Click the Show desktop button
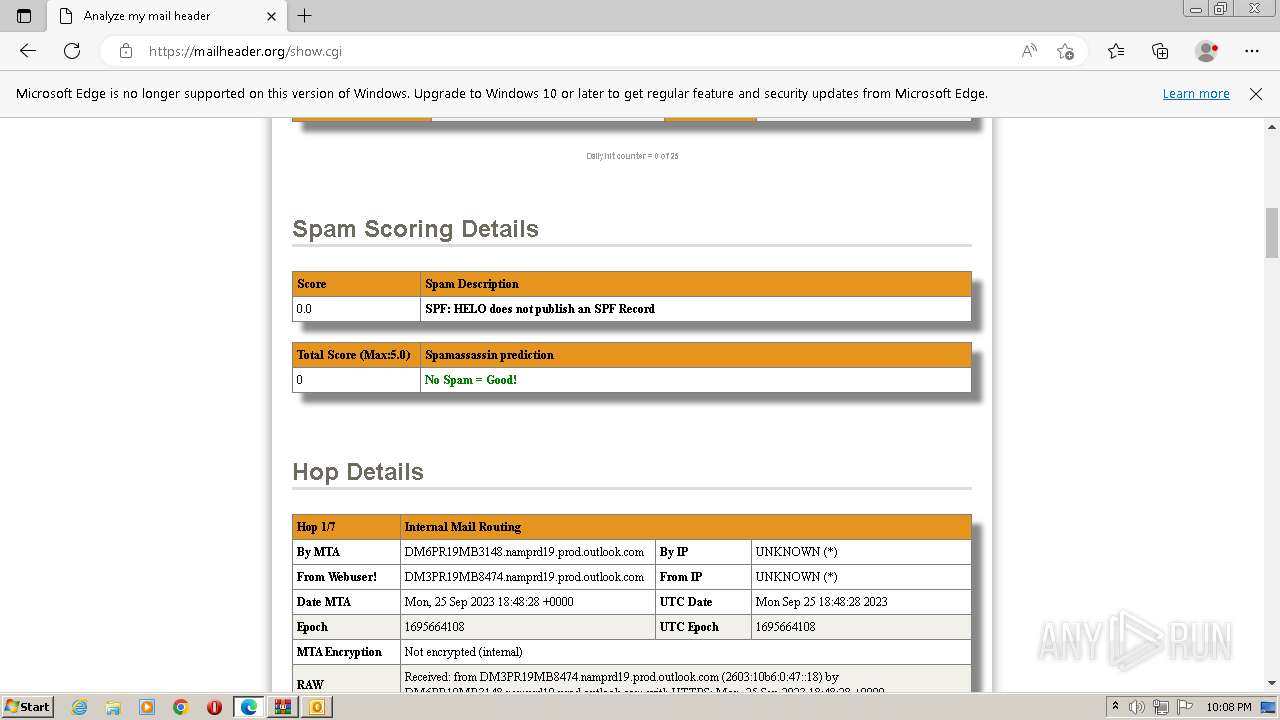Image resolution: width=1280 pixels, height=720 pixels. pos(1270,707)
